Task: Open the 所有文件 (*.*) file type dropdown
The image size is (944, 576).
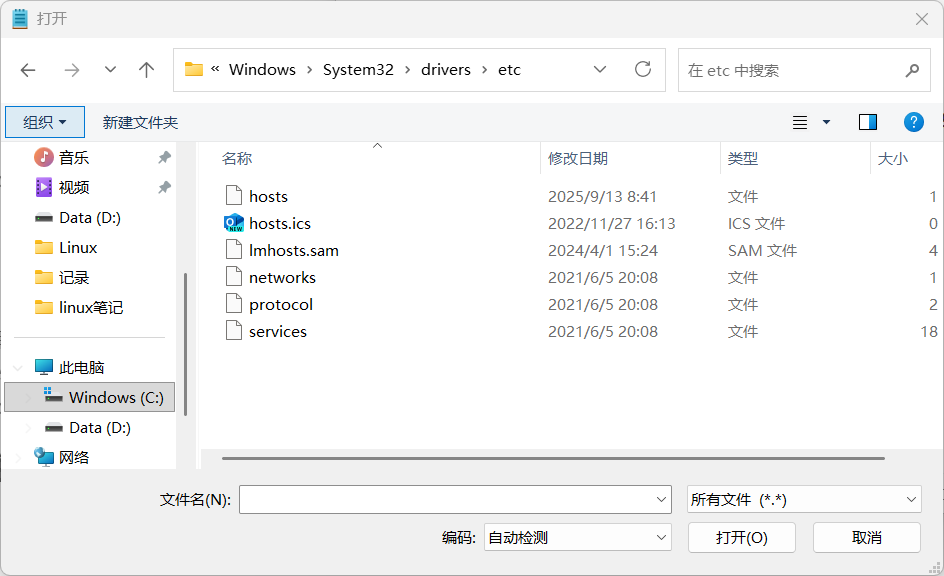Action: (804, 500)
